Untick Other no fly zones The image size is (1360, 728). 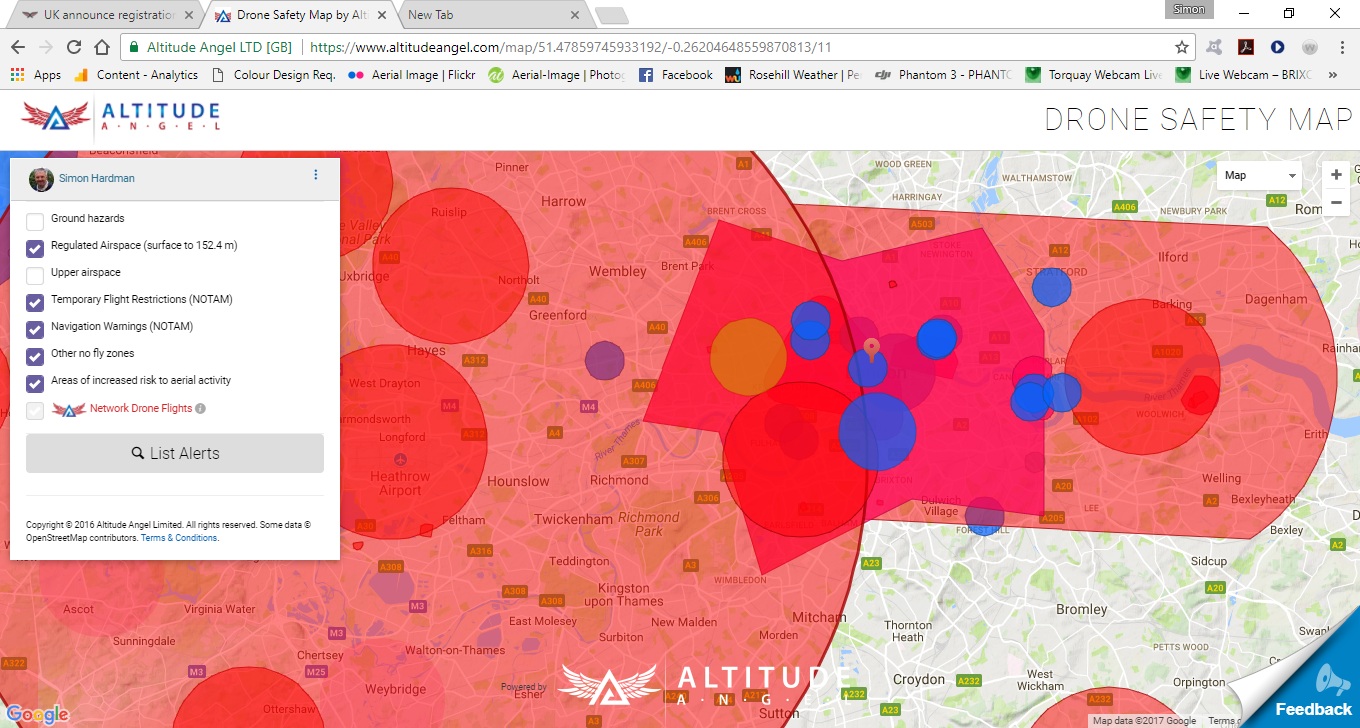coord(35,356)
